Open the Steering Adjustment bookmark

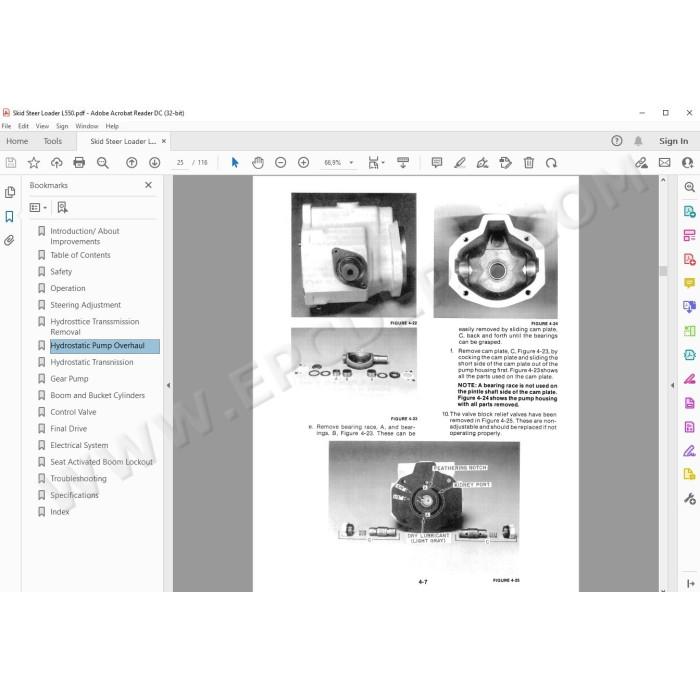pos(85,305)
